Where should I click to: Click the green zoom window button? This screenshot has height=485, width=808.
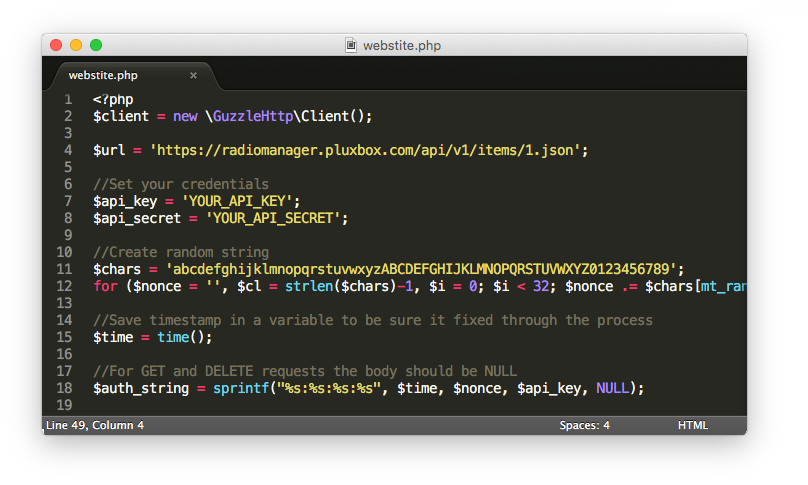coord(96,45)
